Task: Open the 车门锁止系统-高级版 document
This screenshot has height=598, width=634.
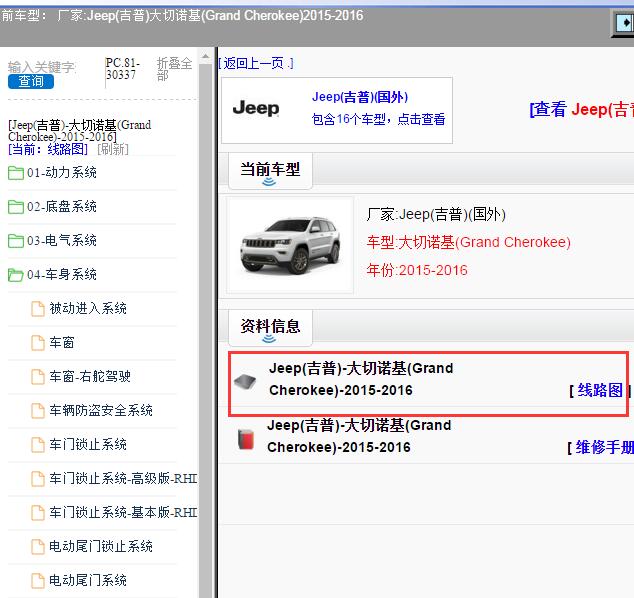Action: tap(123, 478)
